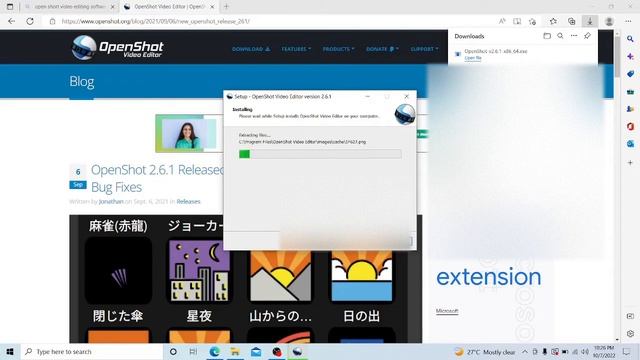Open Edge sidebar settings gear
The width and height of the screenshot is (640, 360).
click(630, 333)
